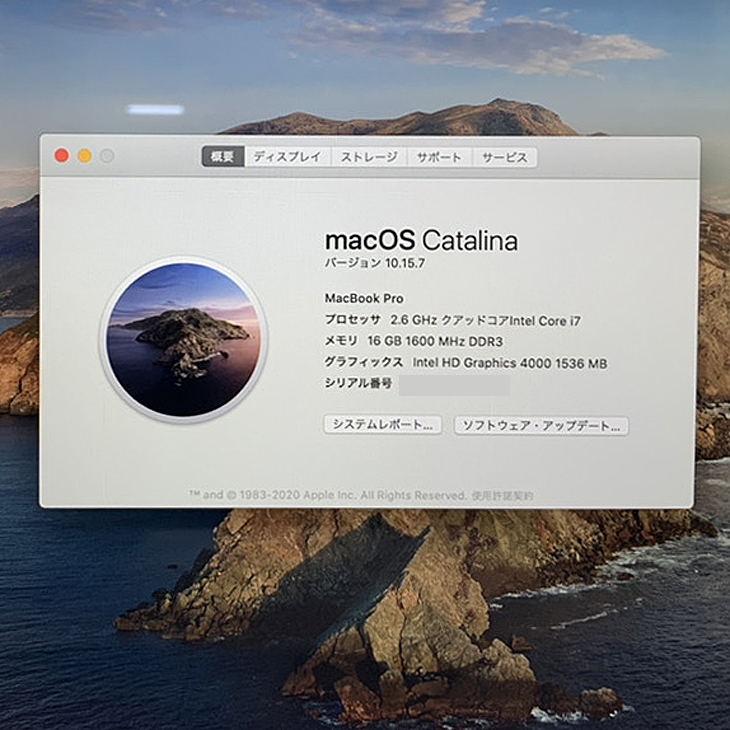Open the ストレージ tab

pos(369,157)
